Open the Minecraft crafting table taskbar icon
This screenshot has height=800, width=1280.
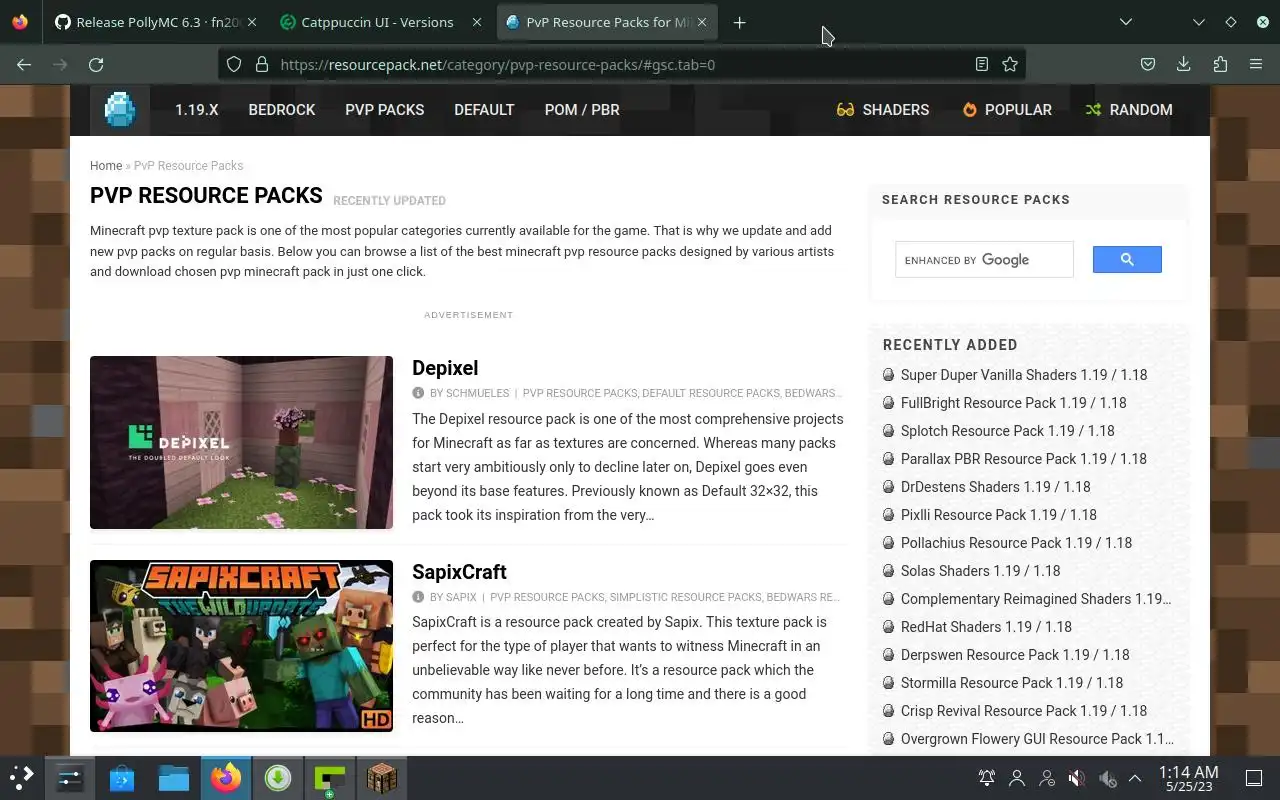point(382,777)
